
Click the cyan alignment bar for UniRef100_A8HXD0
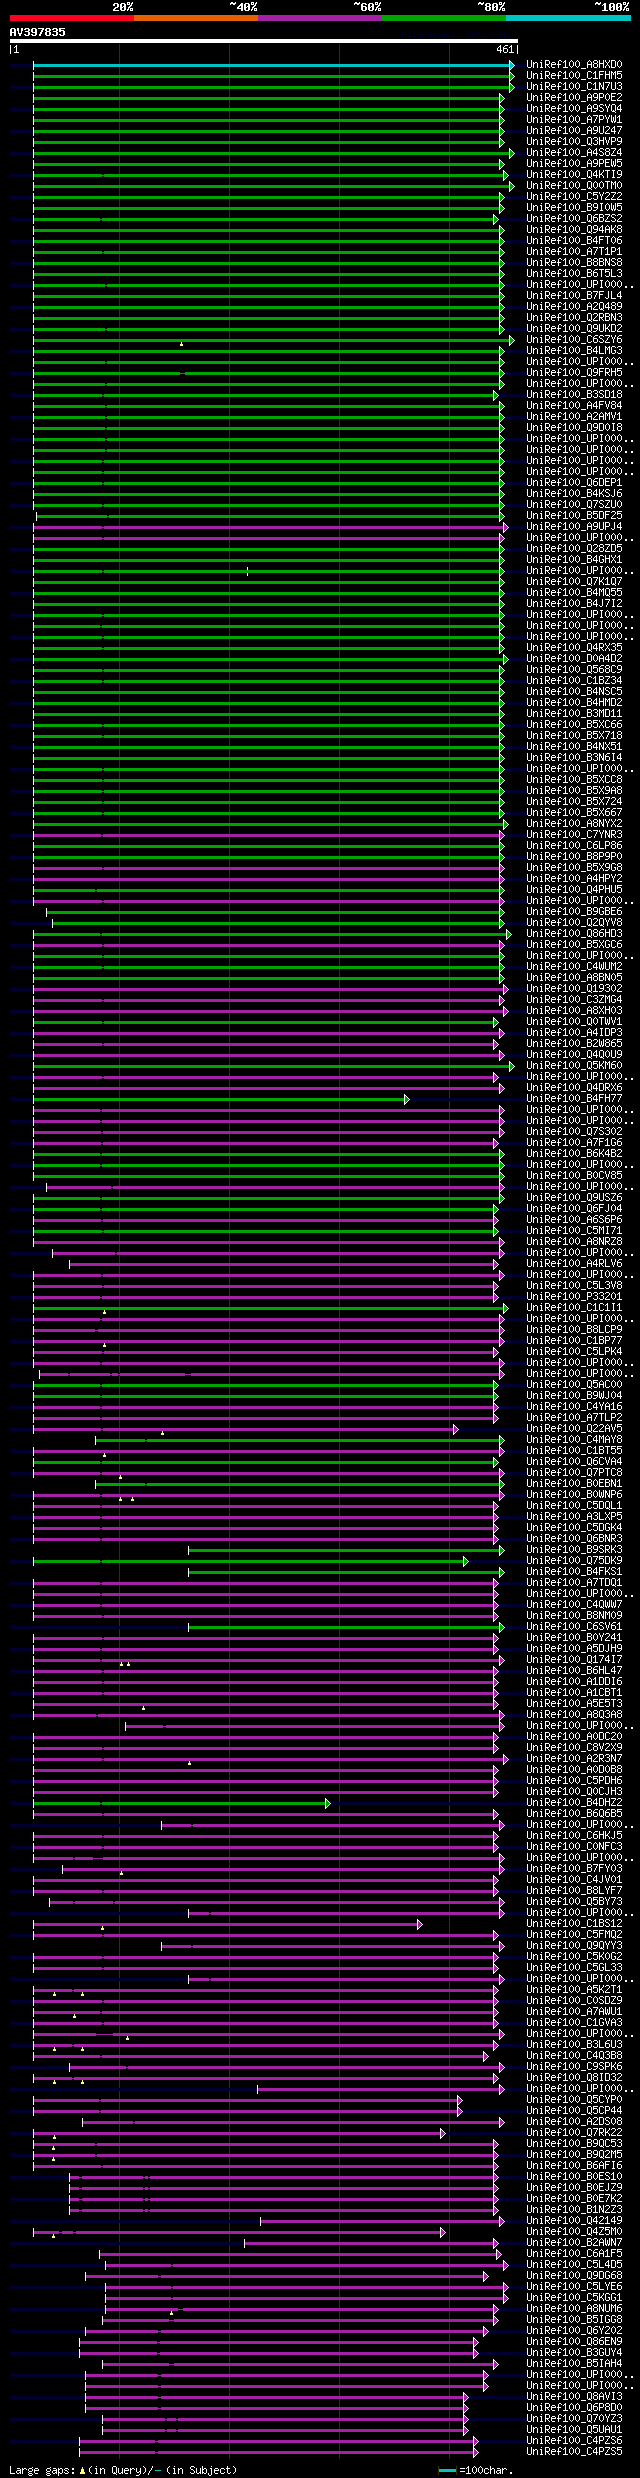pyautogui.click(x=271, y=65)
